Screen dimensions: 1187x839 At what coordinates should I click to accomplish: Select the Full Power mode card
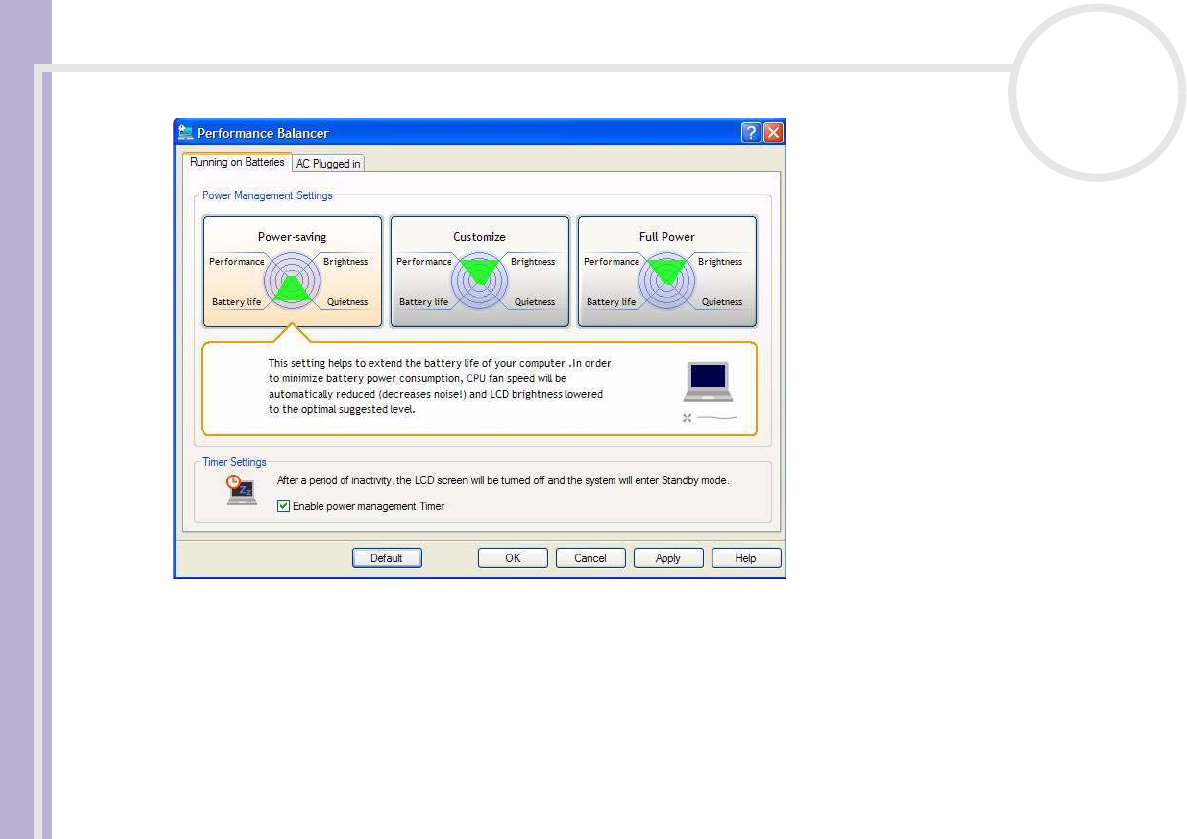[x=667, y=271]
